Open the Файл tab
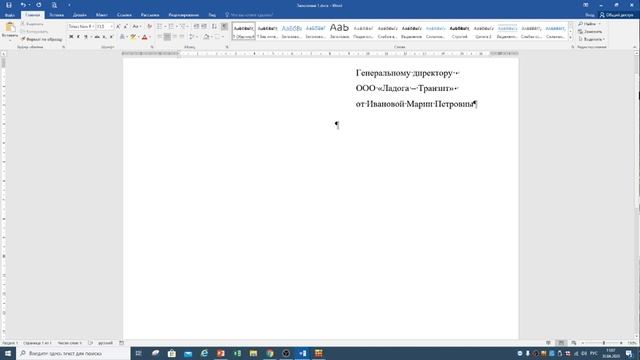 pyautogui.click(x=10, y=15)
